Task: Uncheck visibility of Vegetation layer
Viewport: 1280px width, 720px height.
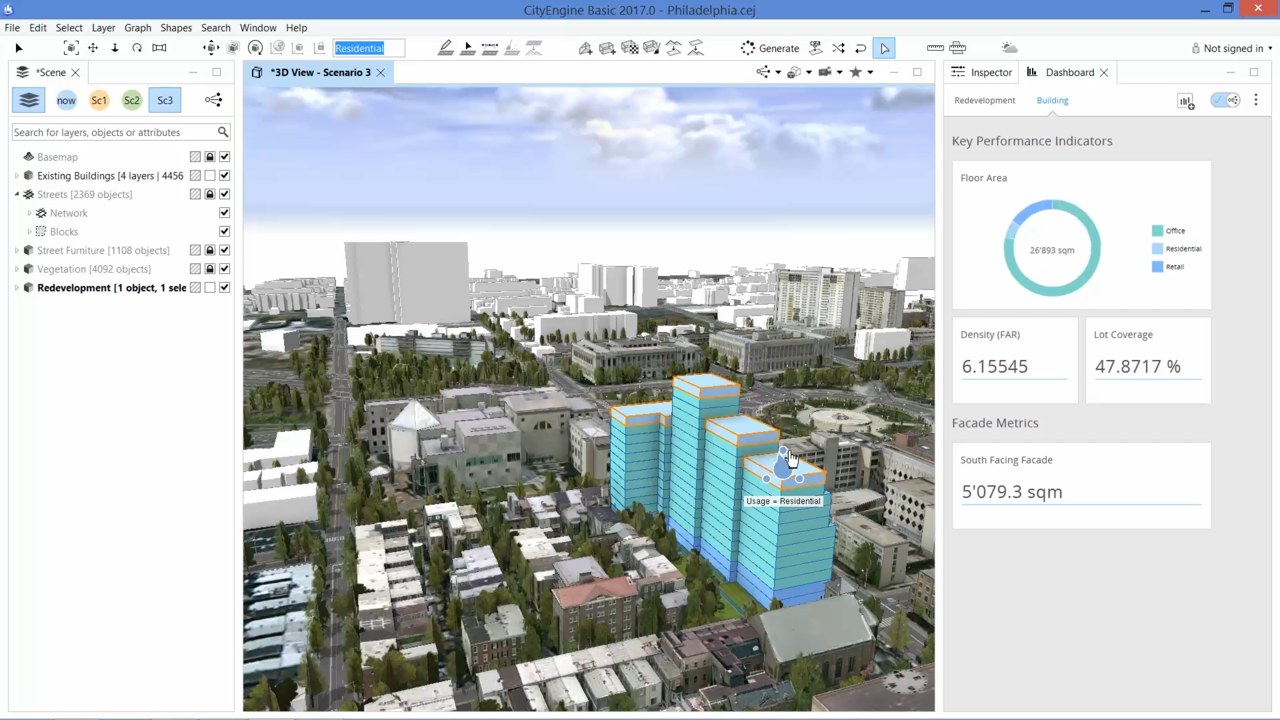Action: click(x=224, y=269)
